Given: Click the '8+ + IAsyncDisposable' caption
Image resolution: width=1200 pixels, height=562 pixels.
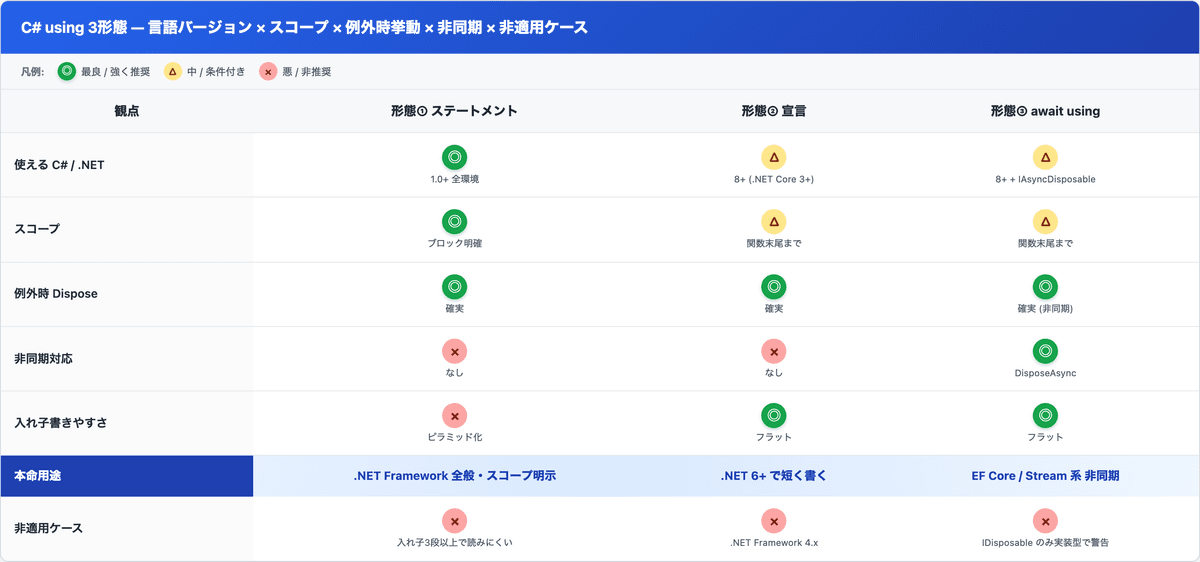Looking at the screenshot, I should (x=1045, y=179).
